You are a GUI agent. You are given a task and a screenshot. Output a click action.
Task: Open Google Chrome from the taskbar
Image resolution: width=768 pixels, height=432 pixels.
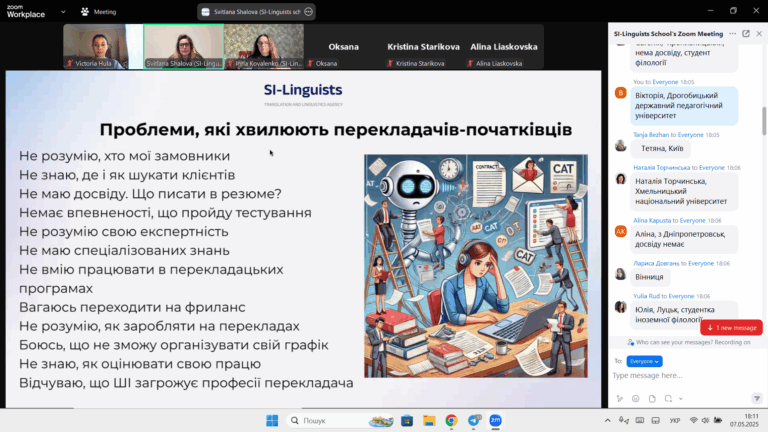coord(451,421)
